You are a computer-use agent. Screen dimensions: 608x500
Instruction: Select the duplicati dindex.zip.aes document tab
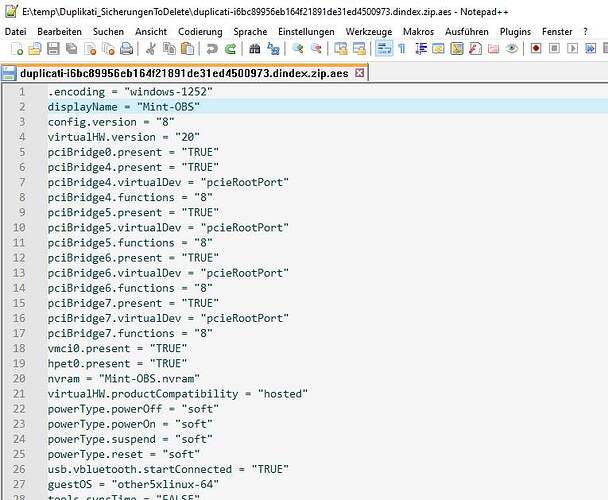pyautogui.click(x=184, y=73)
